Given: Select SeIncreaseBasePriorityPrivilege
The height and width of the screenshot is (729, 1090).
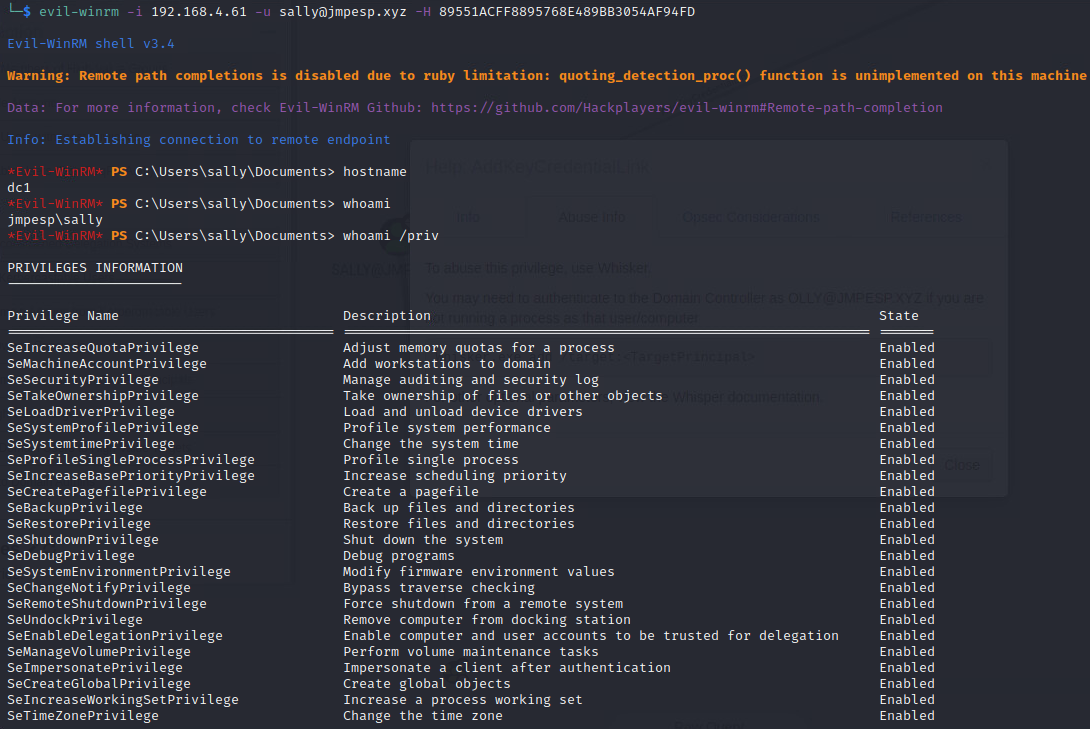Looking at the screenshot, I should [x=131, y=475].
